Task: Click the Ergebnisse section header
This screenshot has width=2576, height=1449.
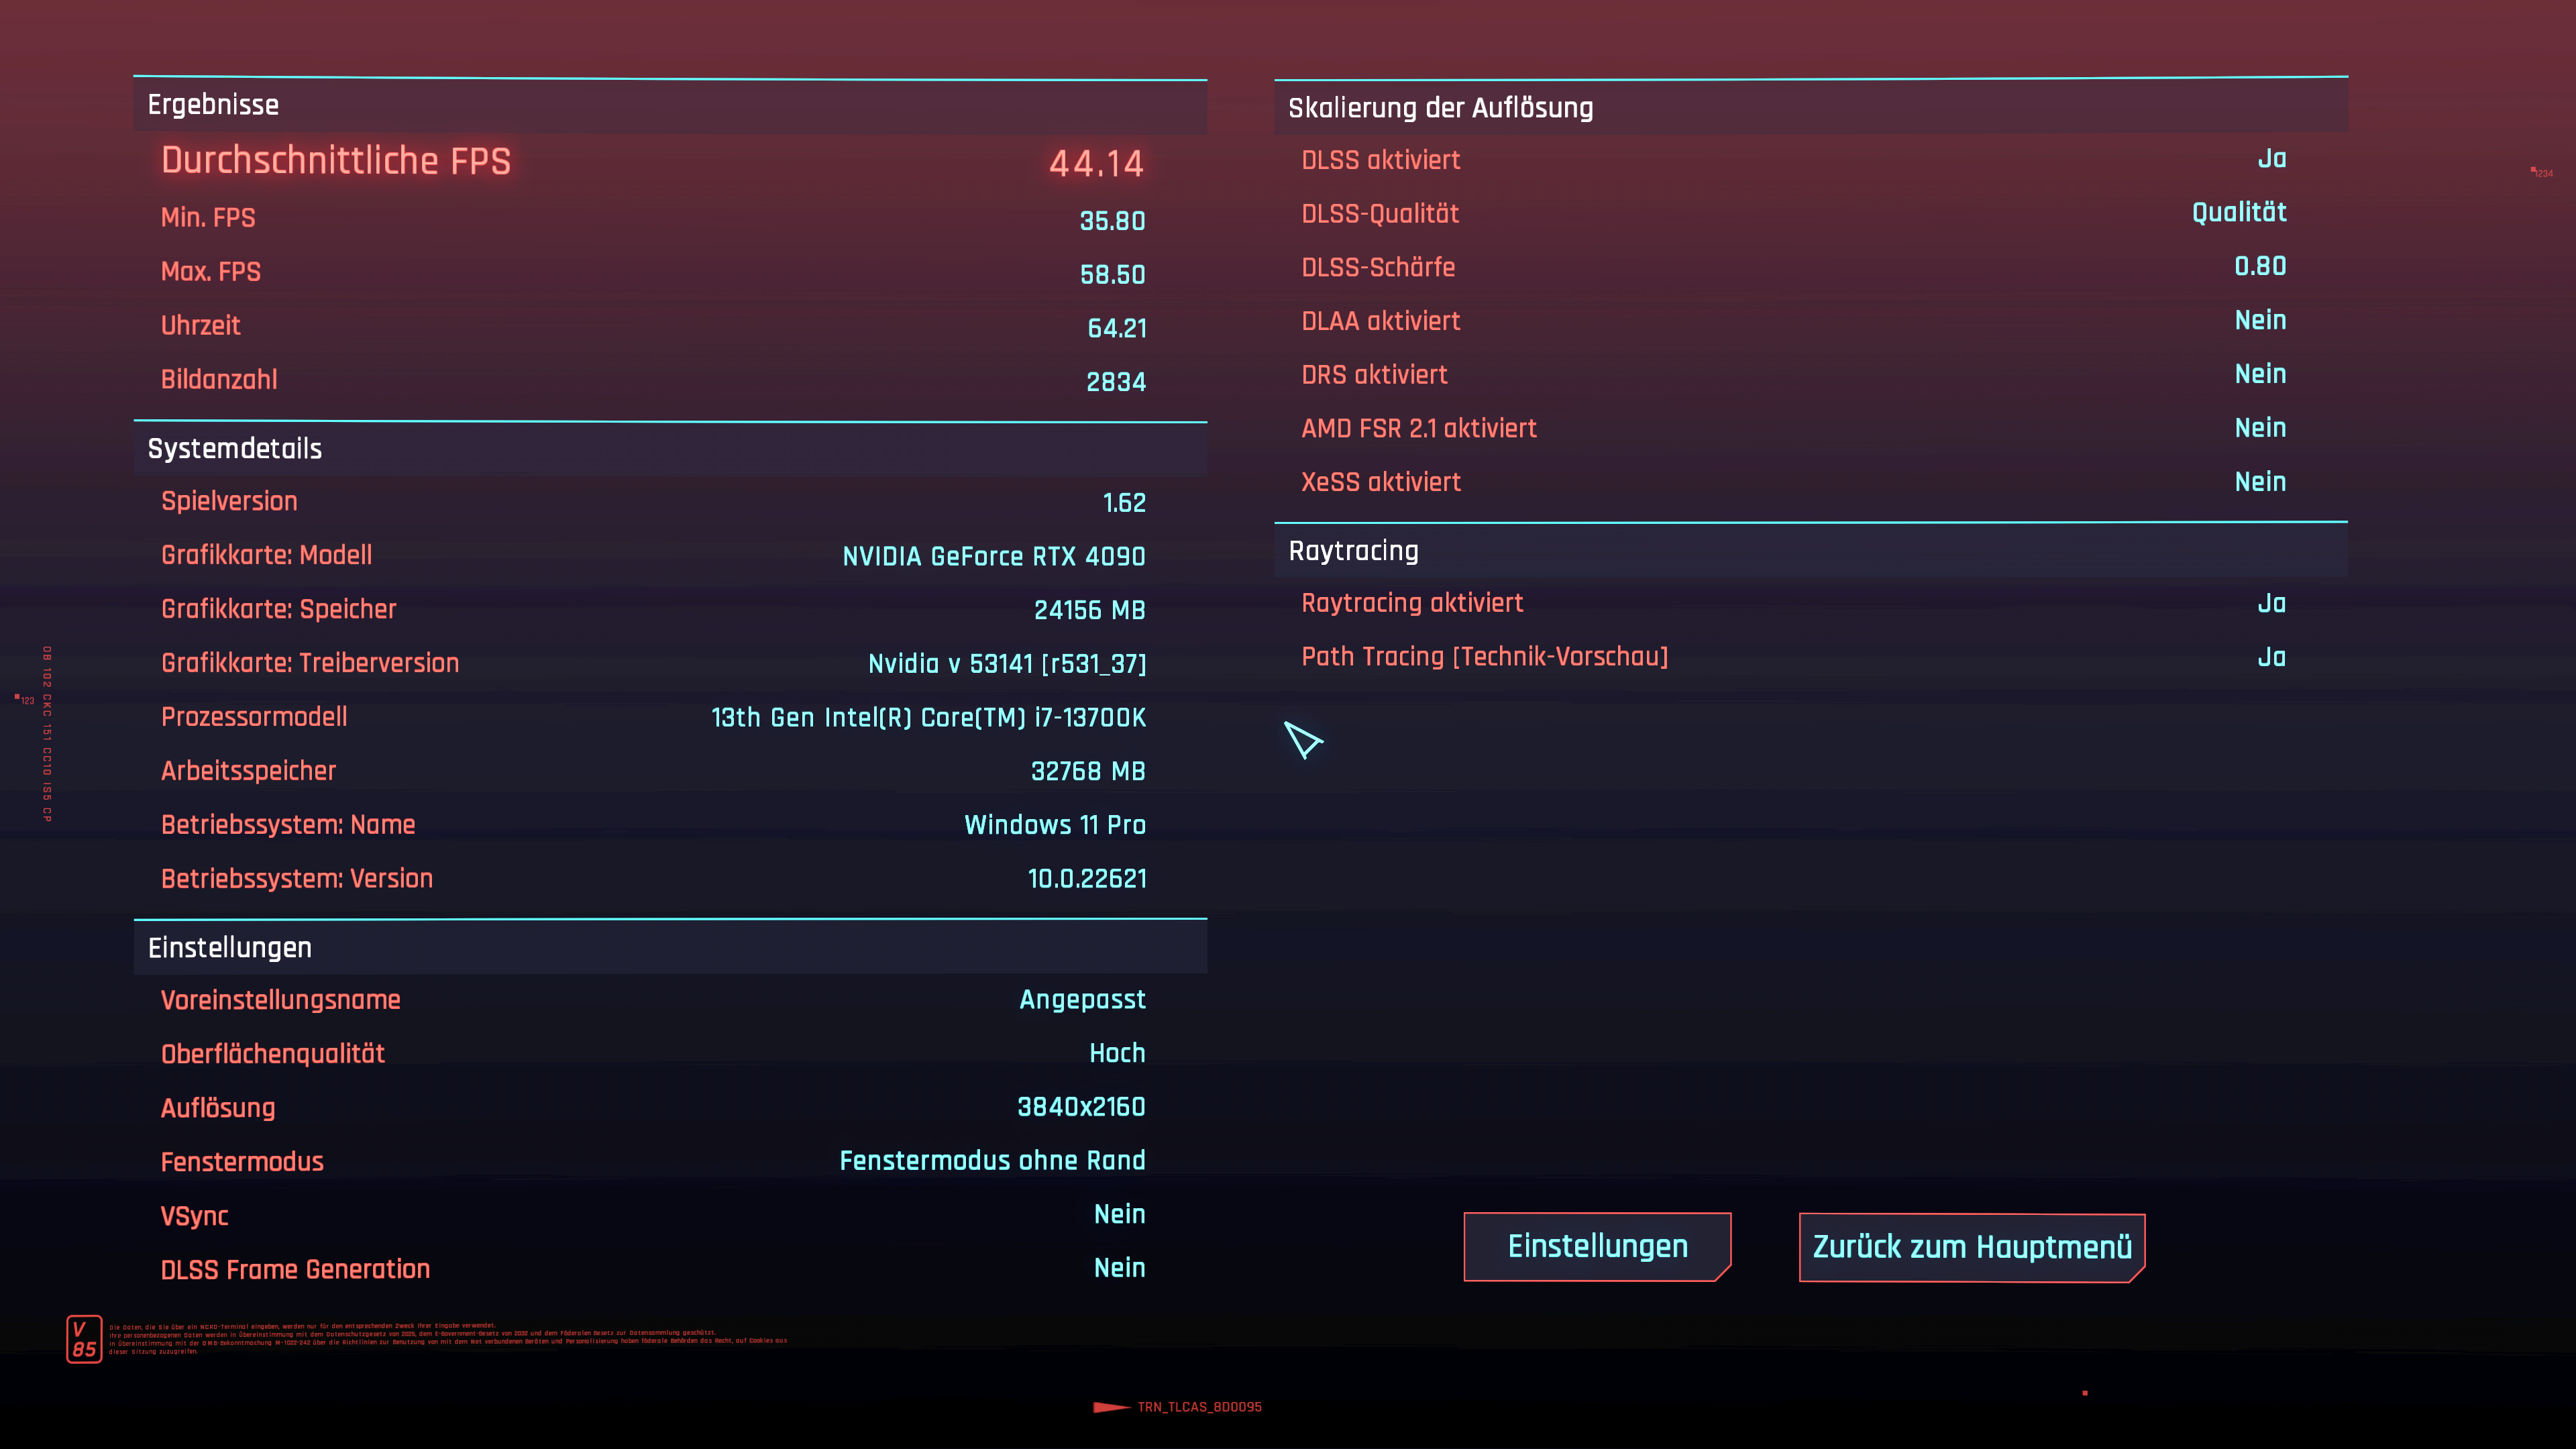Action: point(213,105)
